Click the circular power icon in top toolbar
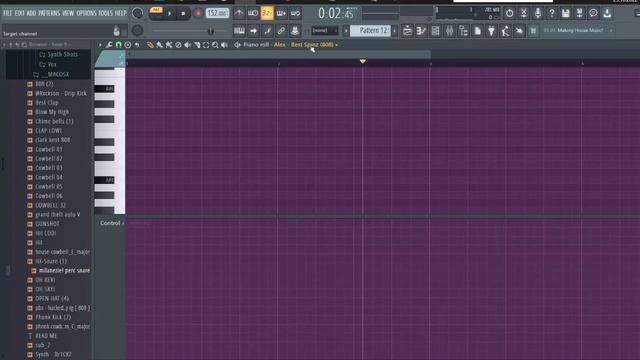 click(x=509, y=13)
